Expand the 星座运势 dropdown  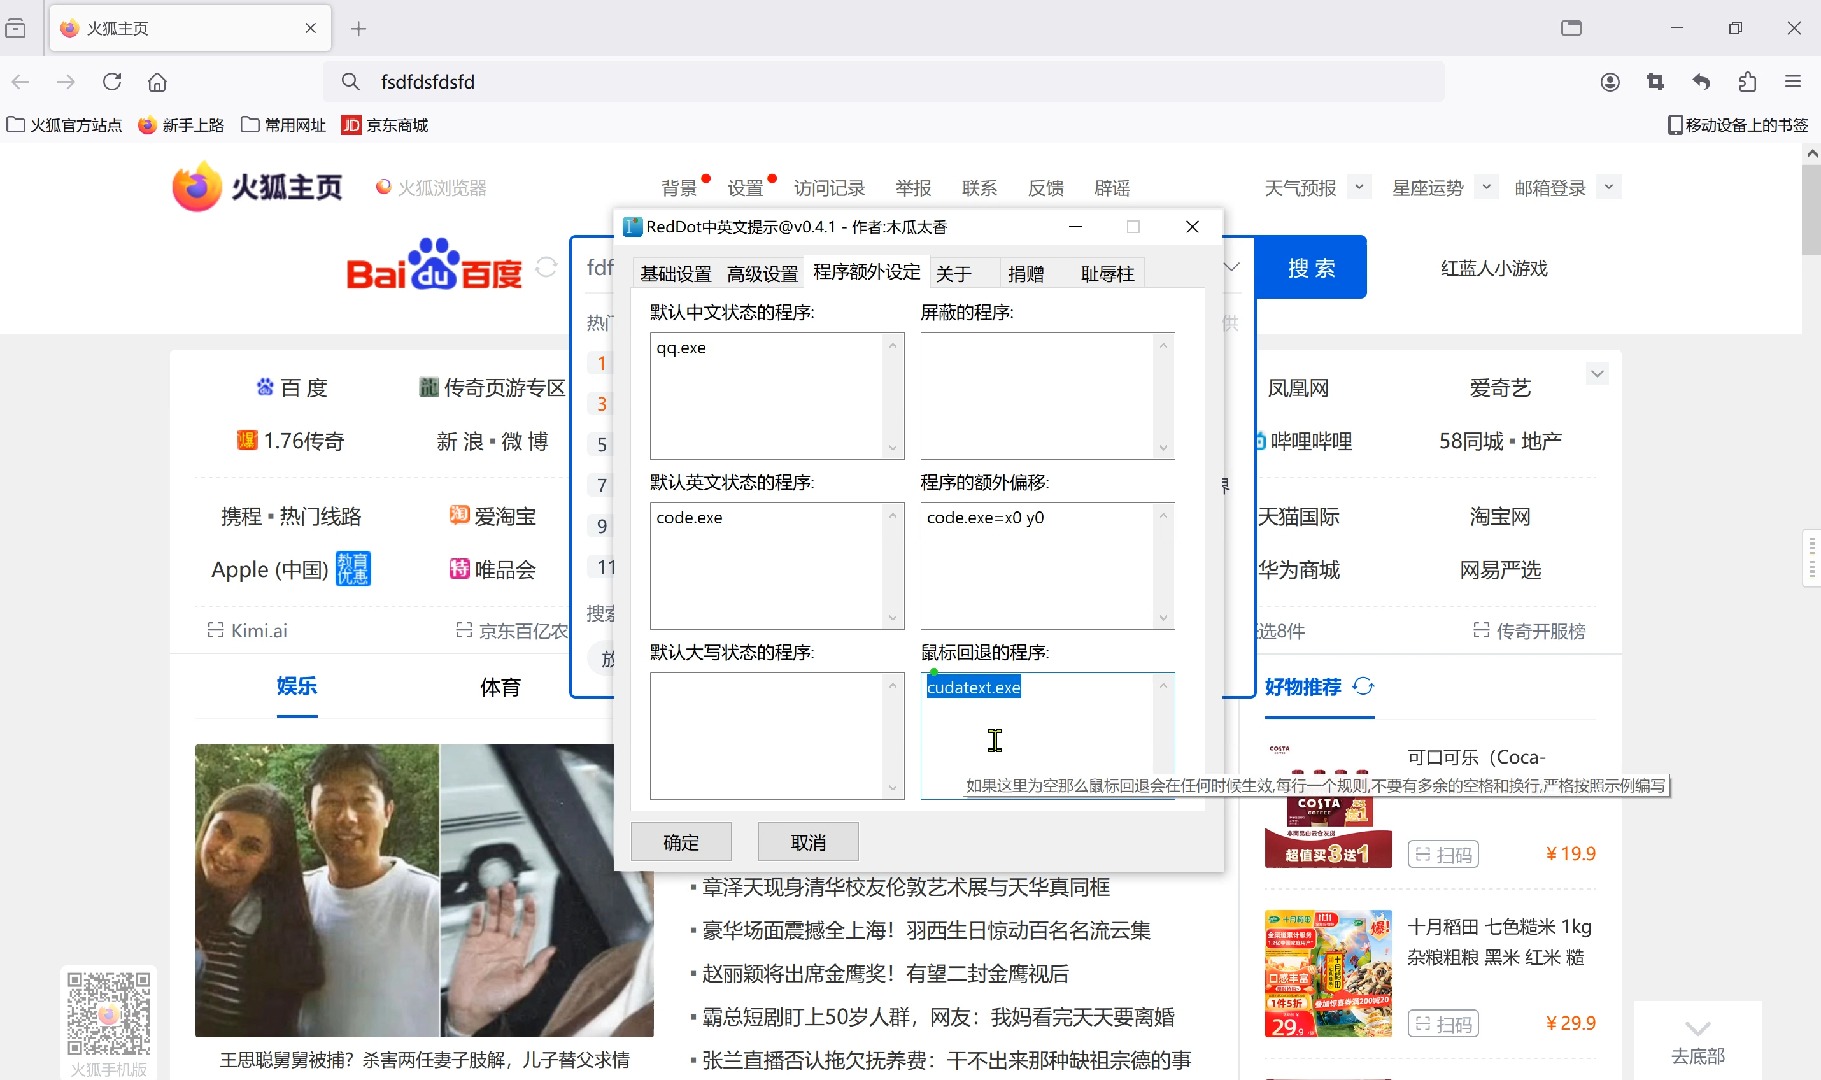tap(1487, 187)
